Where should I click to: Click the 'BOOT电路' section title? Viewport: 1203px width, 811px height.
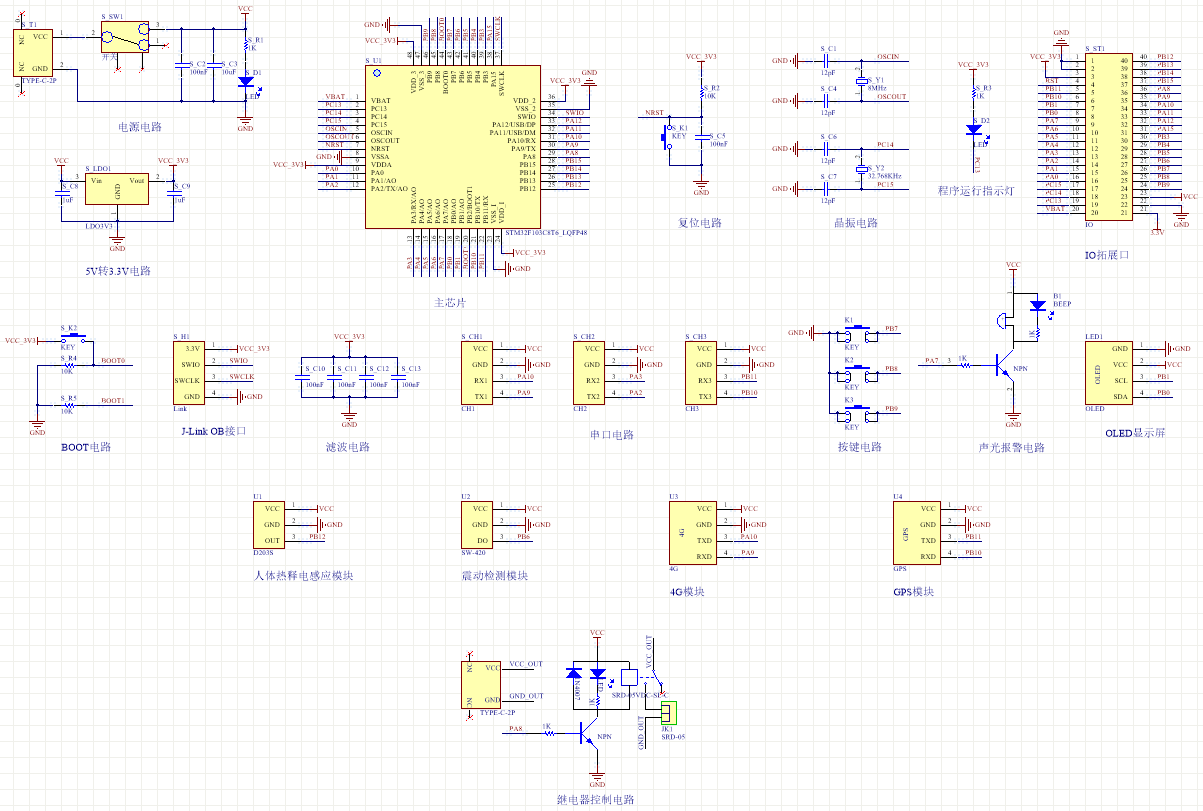pos(86,447)
